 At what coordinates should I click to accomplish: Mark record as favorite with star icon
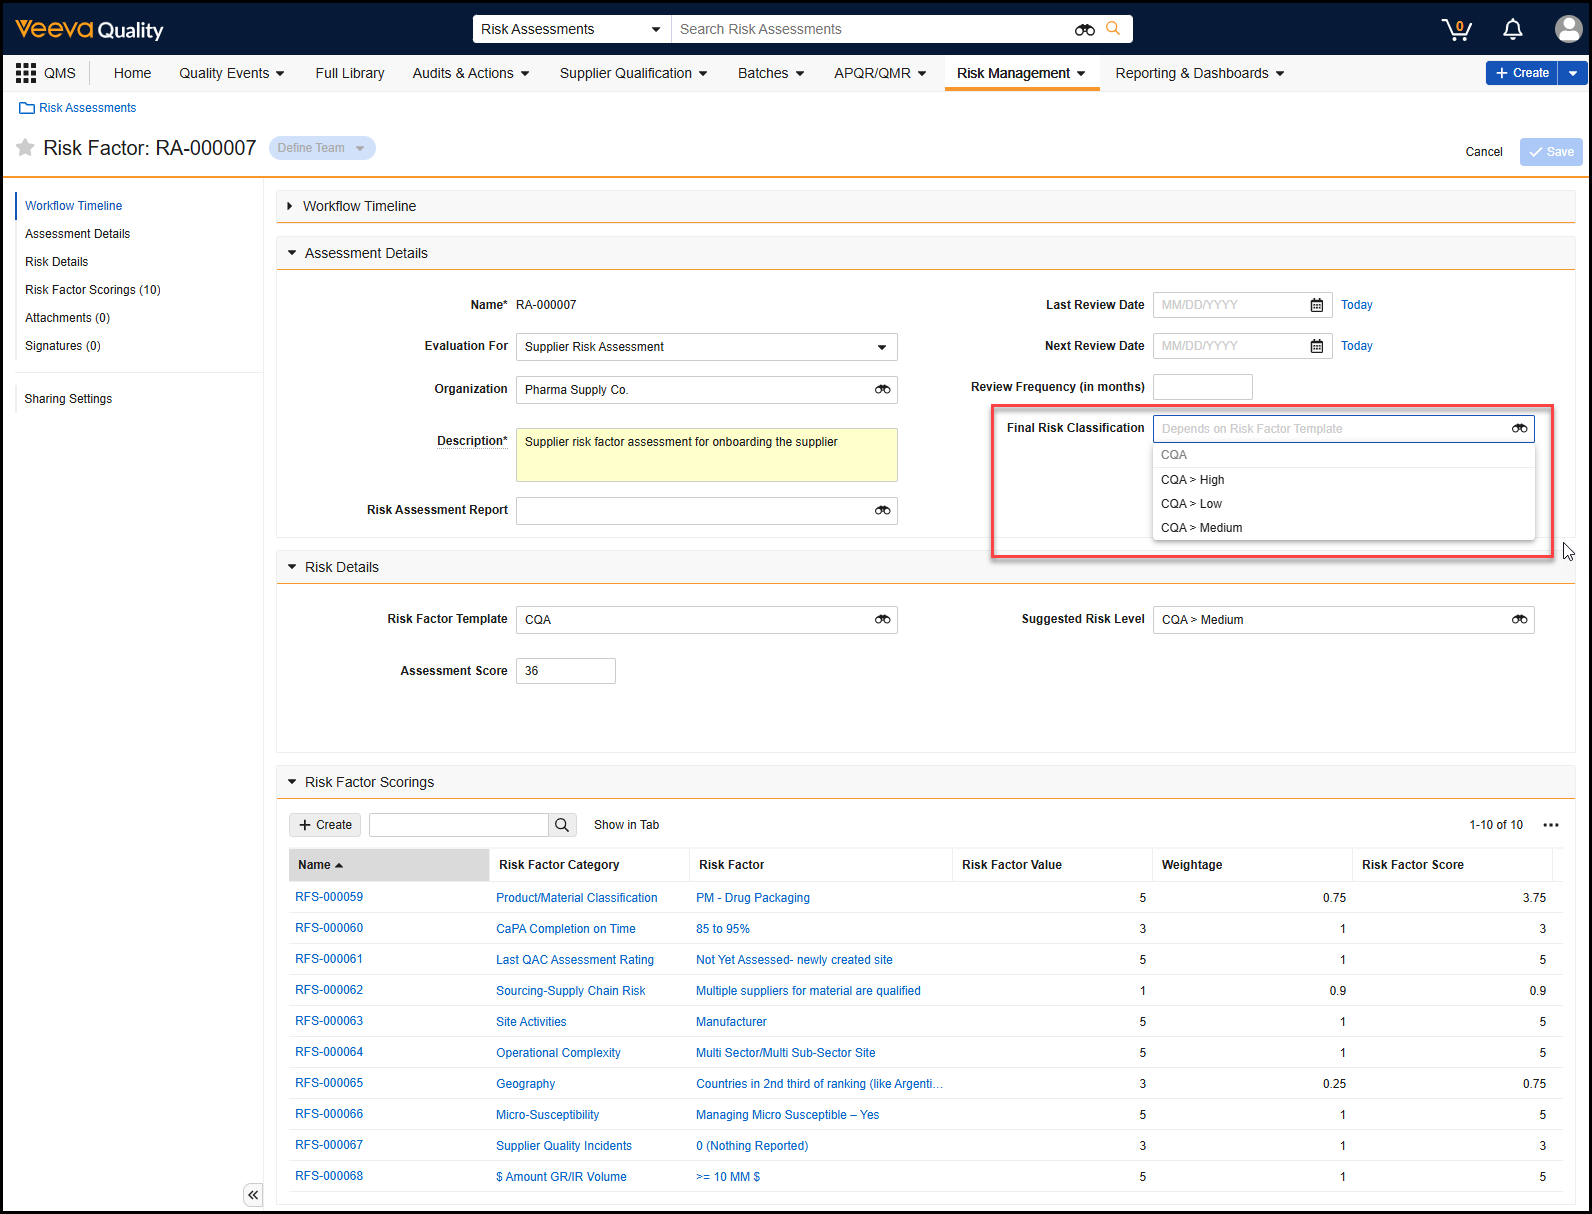coord(26,148)
